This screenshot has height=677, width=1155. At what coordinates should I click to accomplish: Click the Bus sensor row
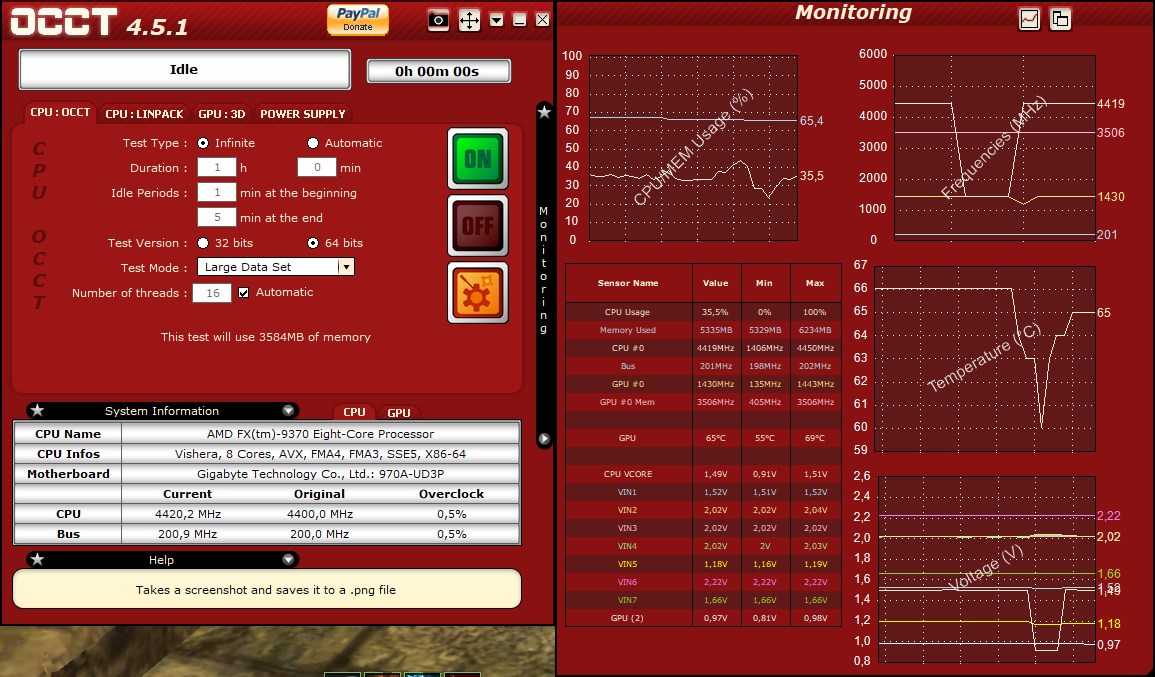coord(703,366)
